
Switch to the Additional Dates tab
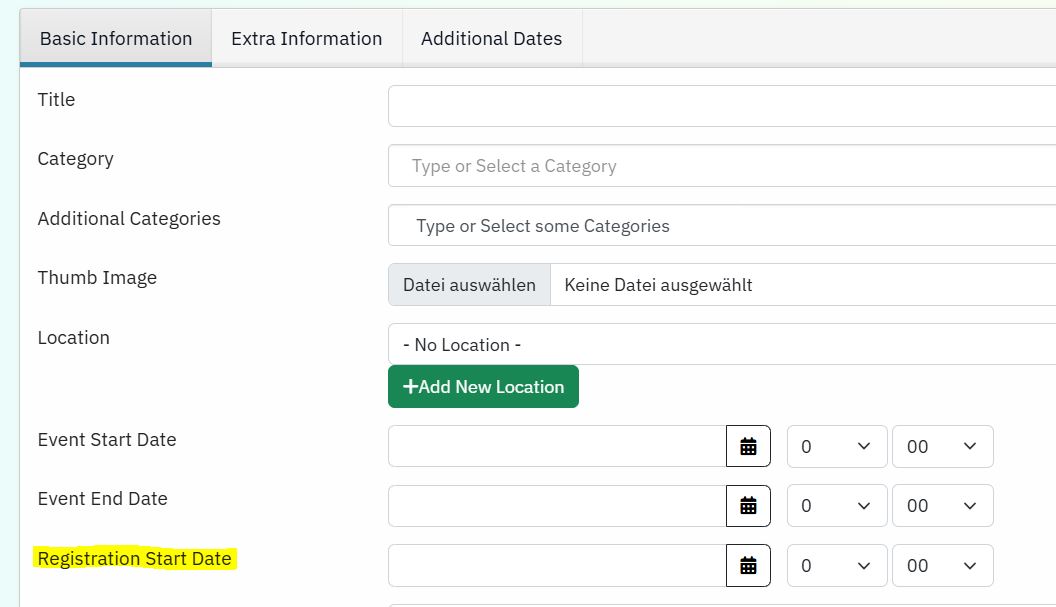pyautogui.click(x=491, y=39)
